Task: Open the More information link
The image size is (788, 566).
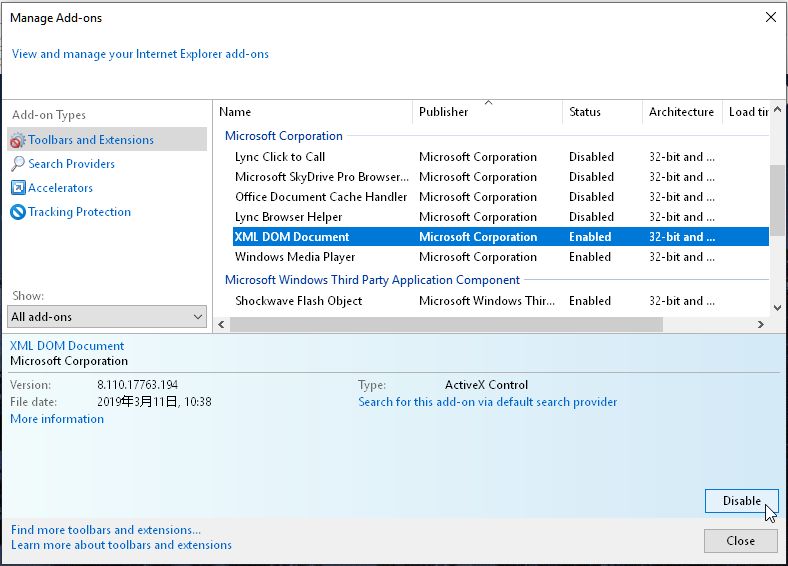Action: coord(57,419)
